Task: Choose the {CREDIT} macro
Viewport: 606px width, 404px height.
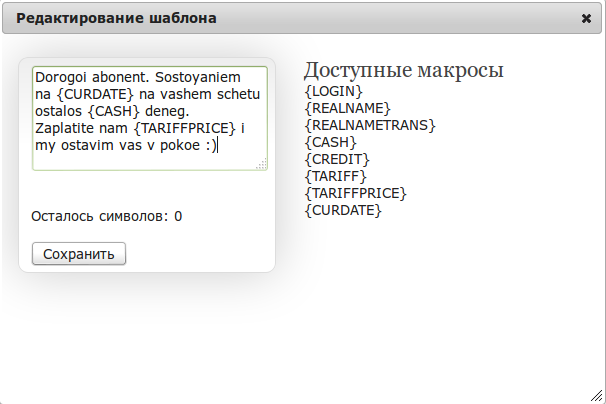Action: (337, 159)
